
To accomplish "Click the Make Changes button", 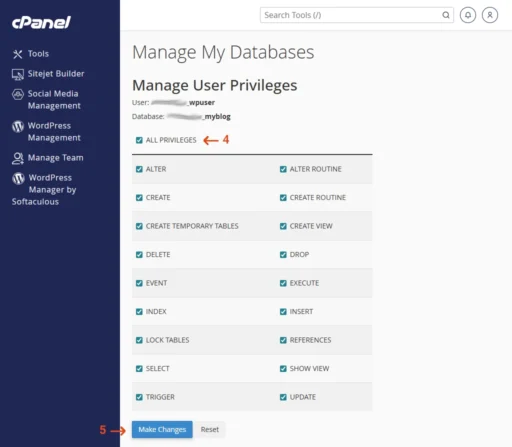I will click(x=162, y=429).
